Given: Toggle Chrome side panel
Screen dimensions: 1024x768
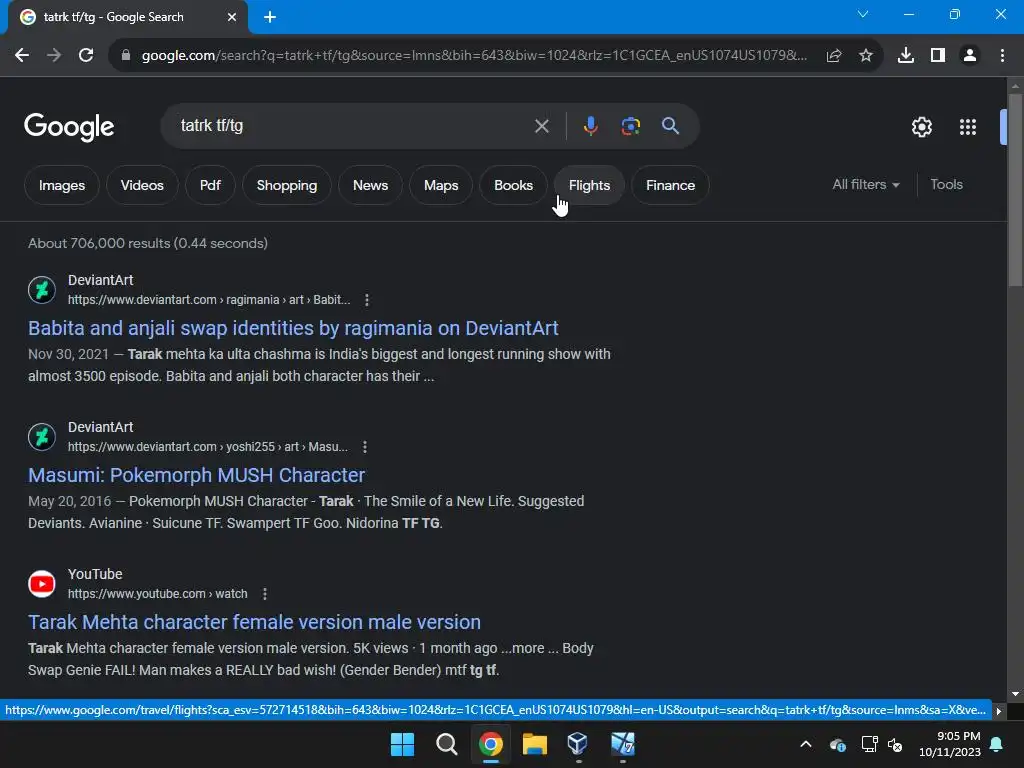Looking at the screenshot, I should [x=938, y=56].
